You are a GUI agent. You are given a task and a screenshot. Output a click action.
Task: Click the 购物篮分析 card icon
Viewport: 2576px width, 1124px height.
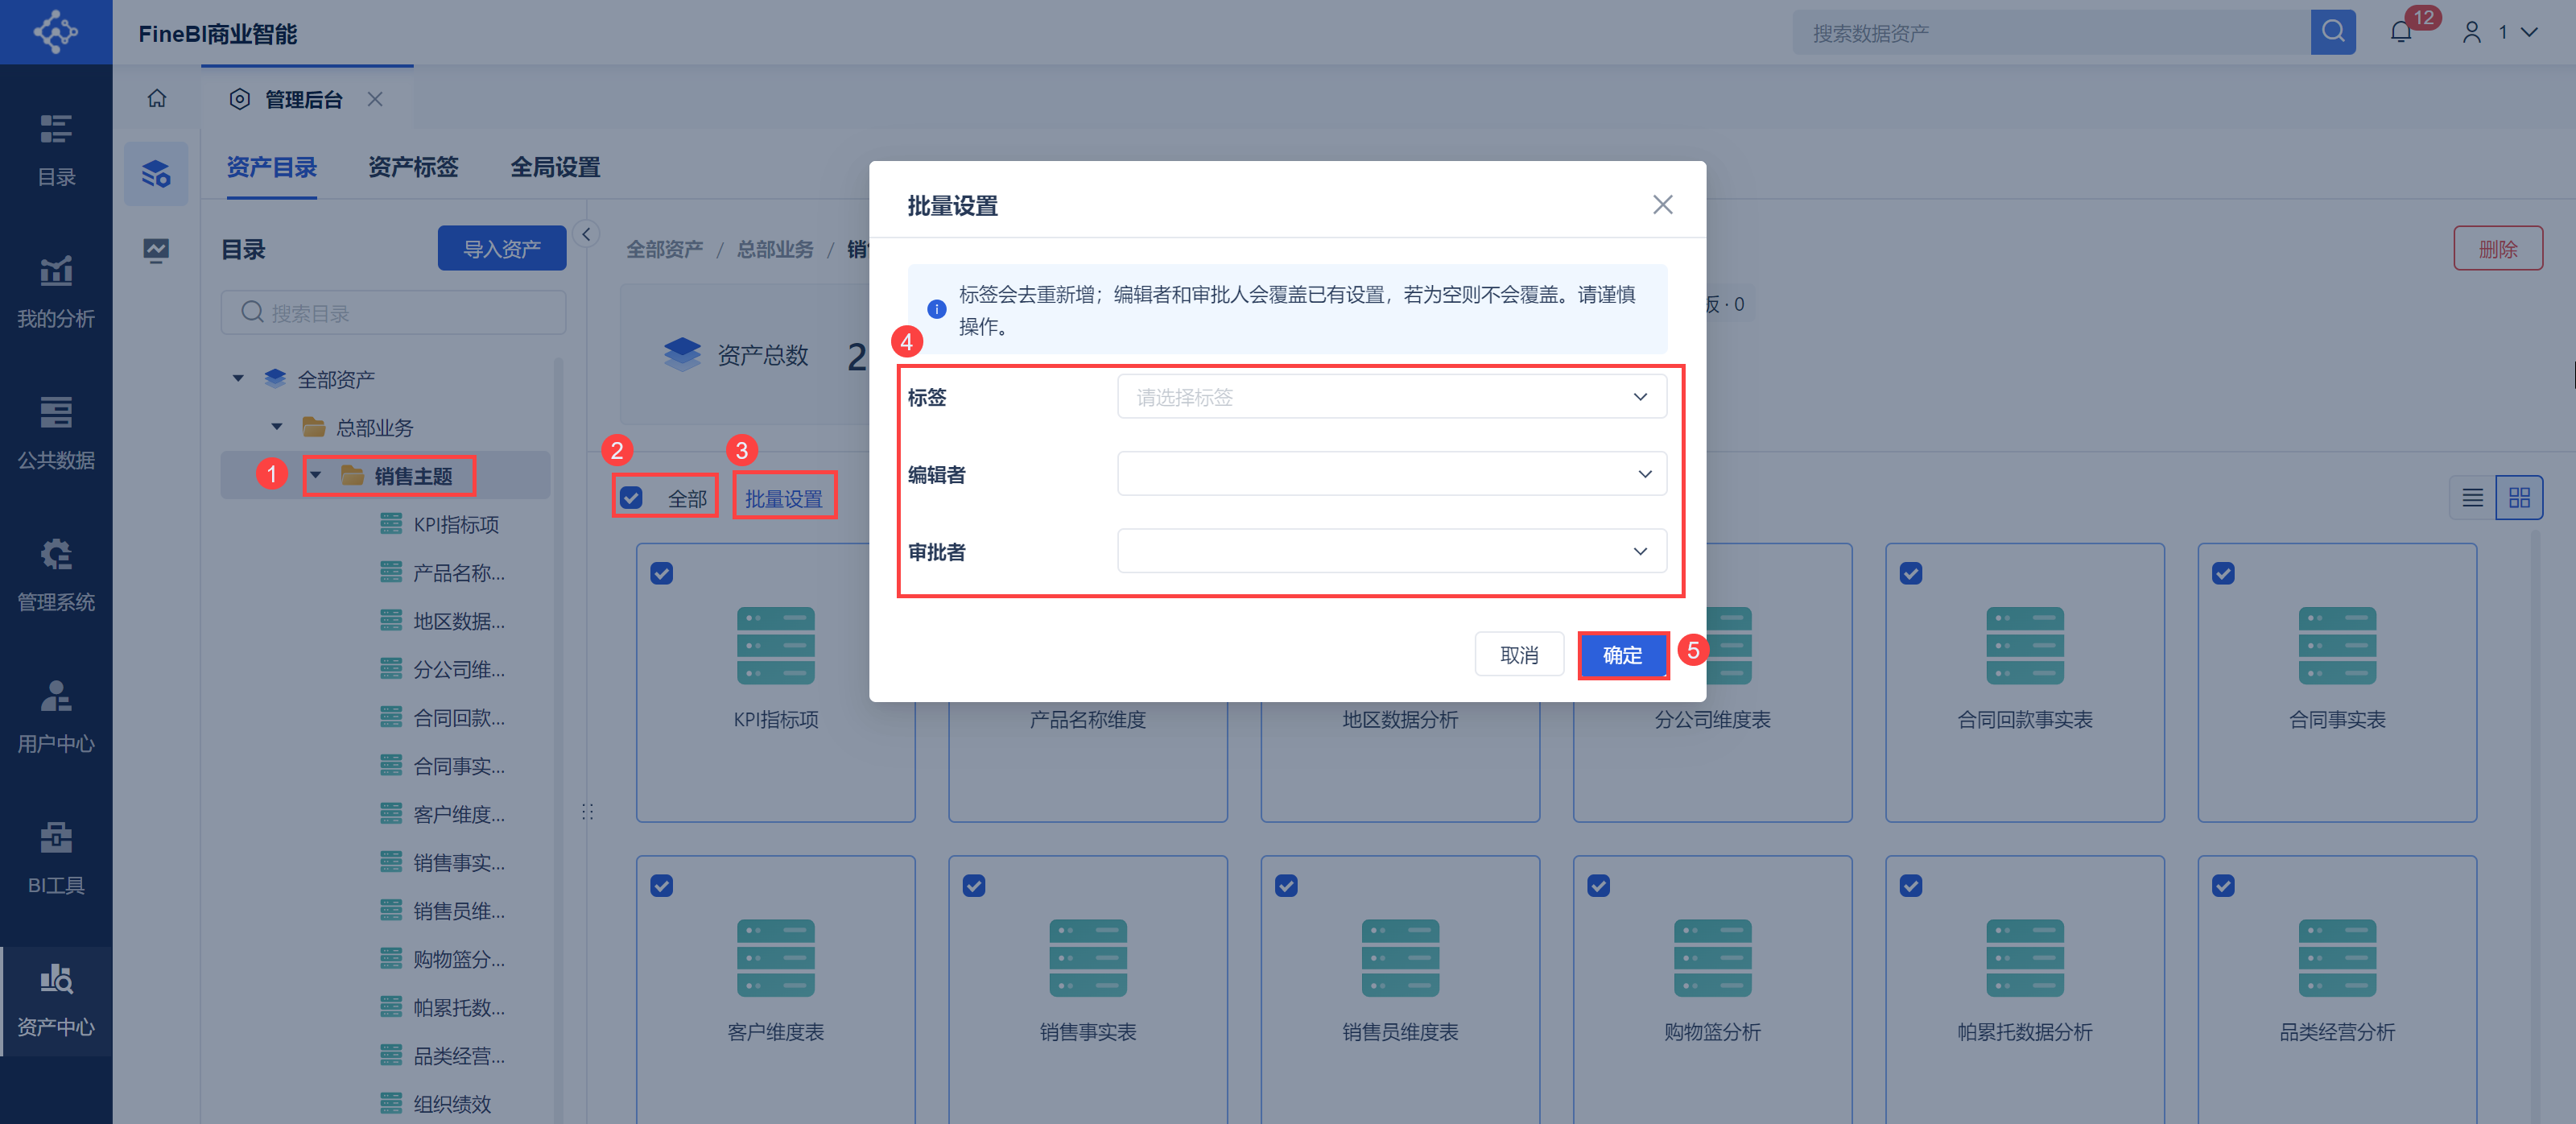[x=1713, y=958]
